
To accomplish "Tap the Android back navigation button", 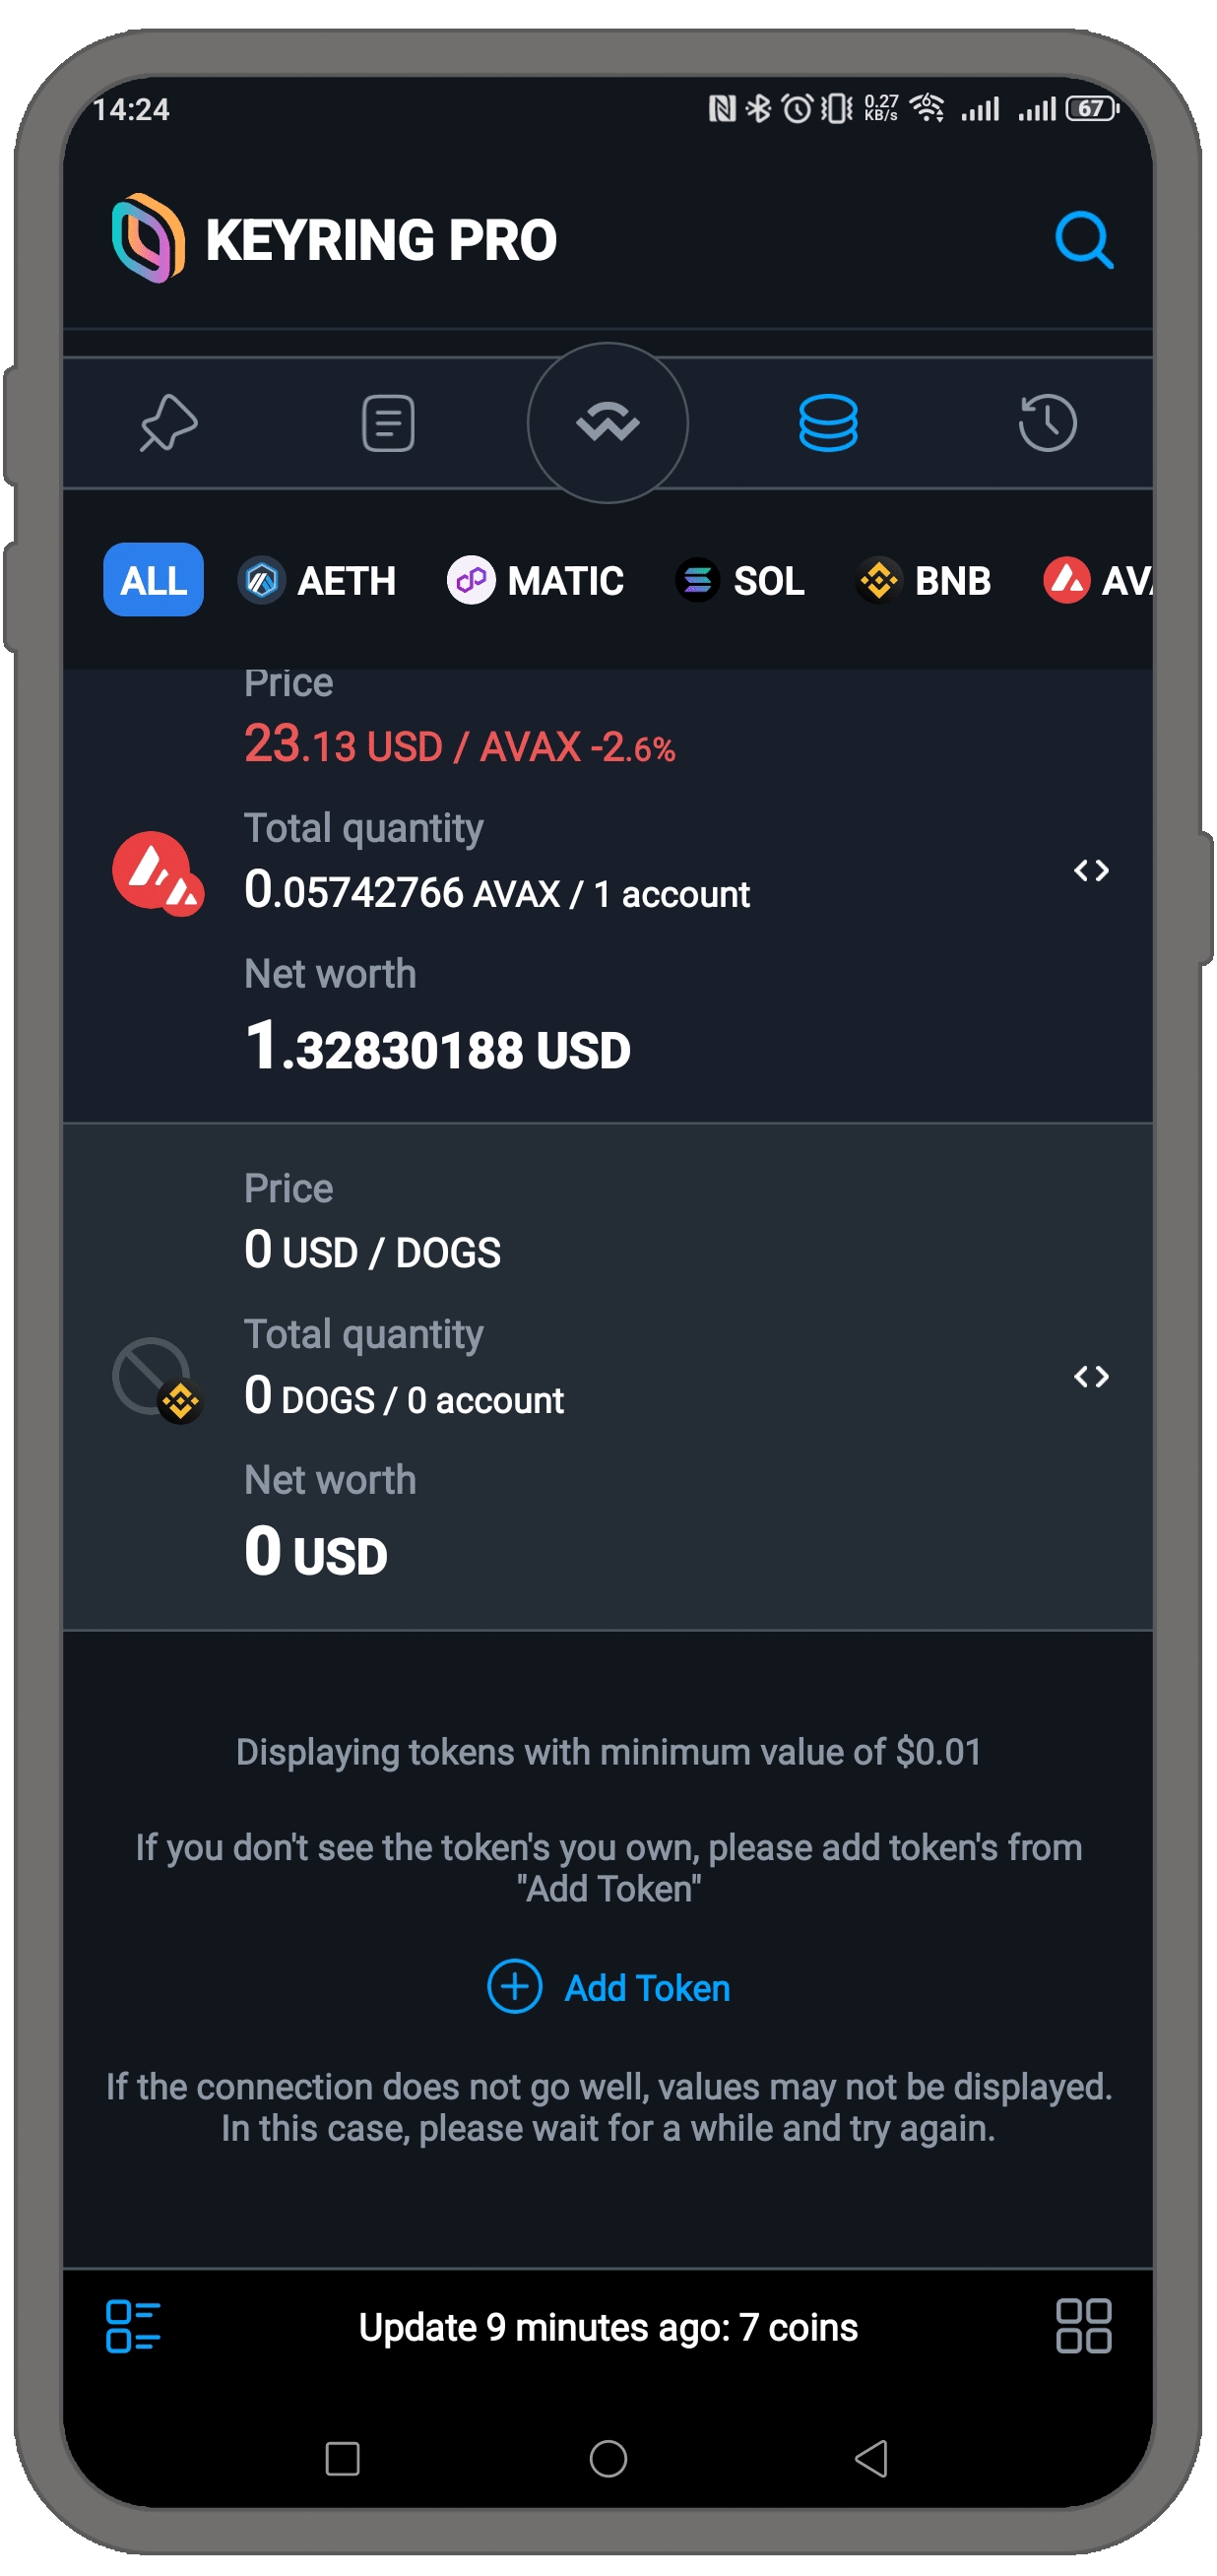I will (871, 2458).
